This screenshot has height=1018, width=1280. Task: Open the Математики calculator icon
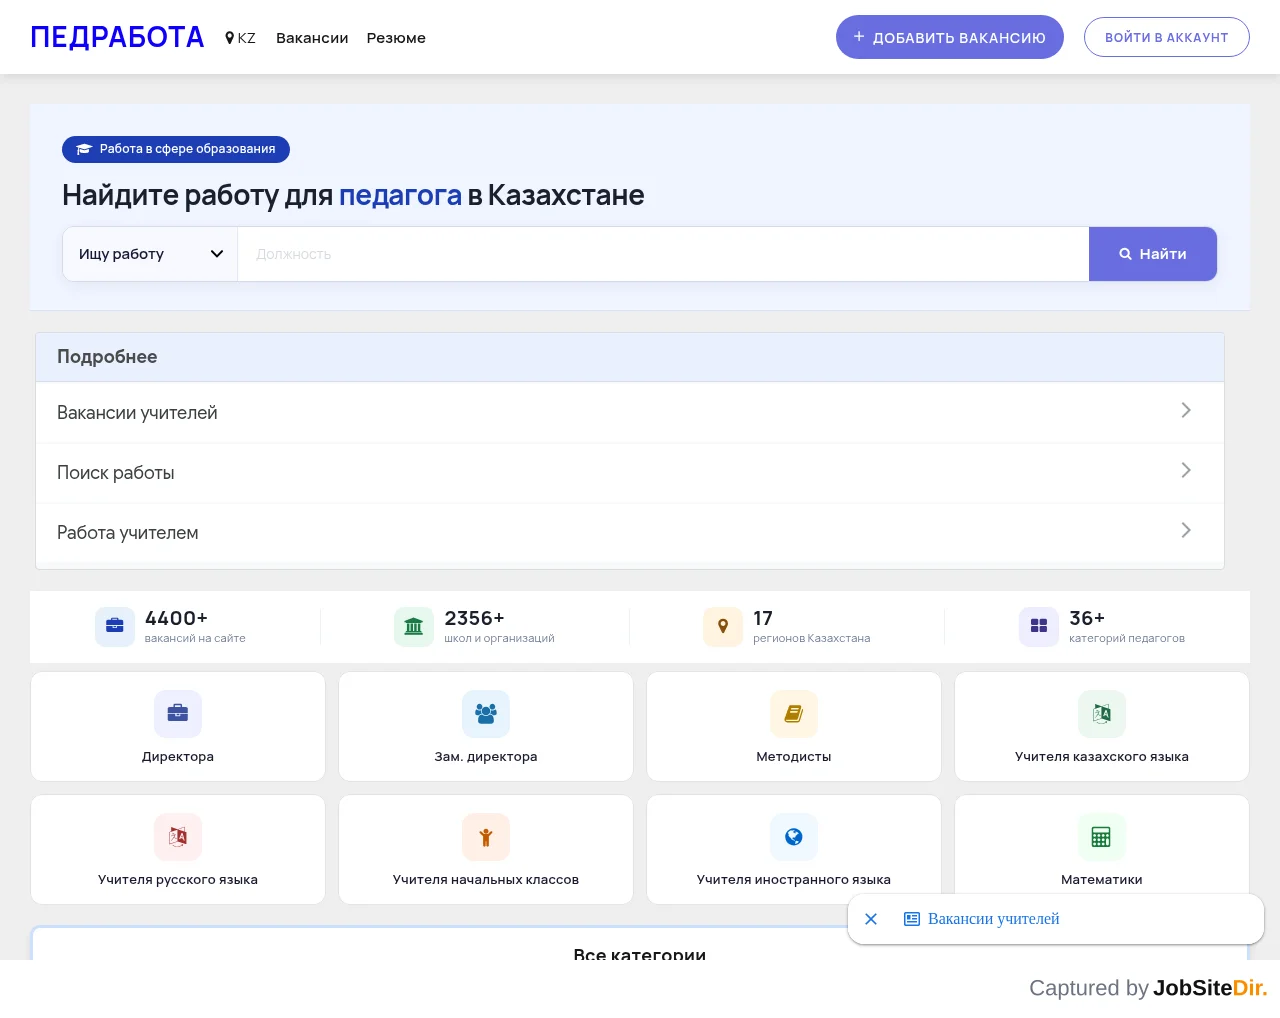1102,837
